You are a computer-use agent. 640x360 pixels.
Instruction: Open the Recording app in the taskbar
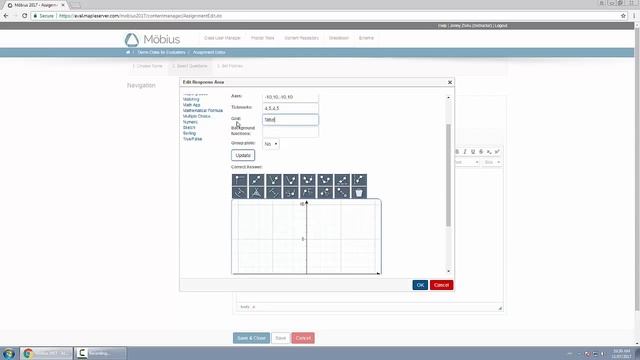[x=100, y=353]
